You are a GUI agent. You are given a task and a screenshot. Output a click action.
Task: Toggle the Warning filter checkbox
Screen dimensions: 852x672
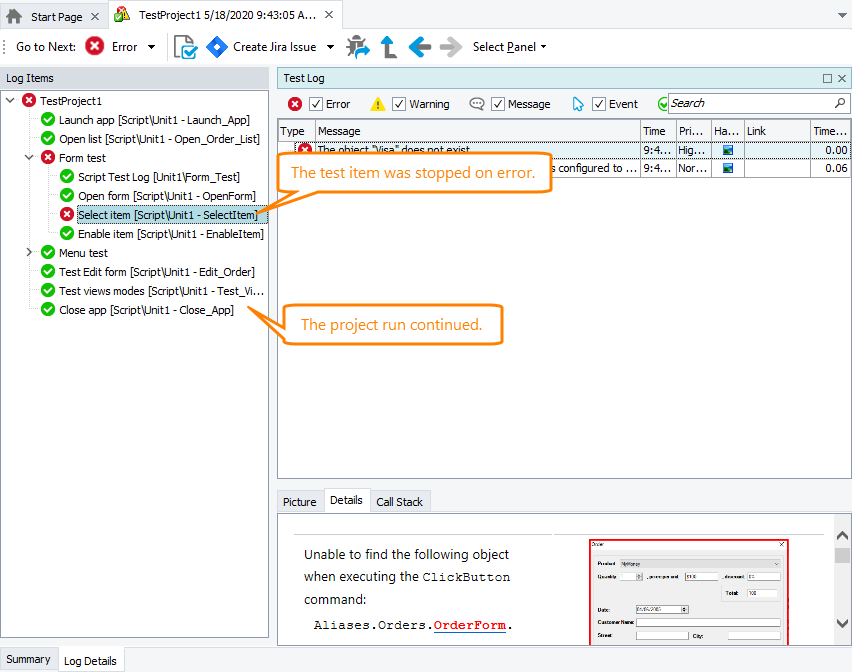[x=399, y=104]
